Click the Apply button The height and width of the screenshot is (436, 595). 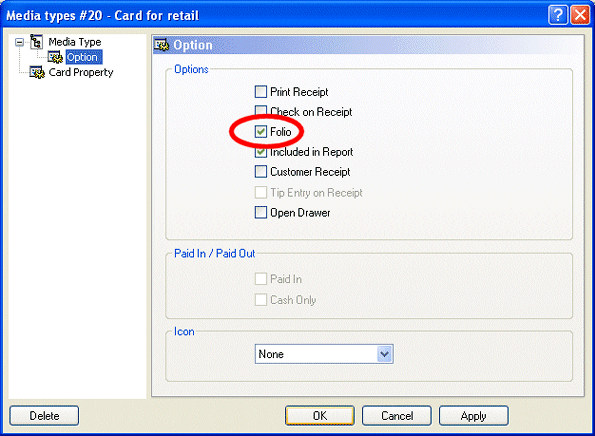point(474,416)
